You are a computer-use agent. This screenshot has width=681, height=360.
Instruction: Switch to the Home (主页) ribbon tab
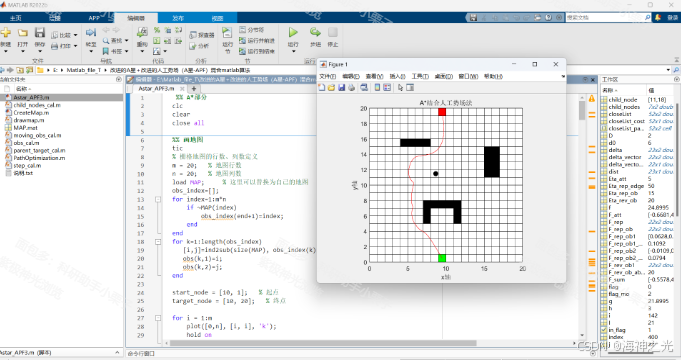pyautogui.click(x=16, y=18)
